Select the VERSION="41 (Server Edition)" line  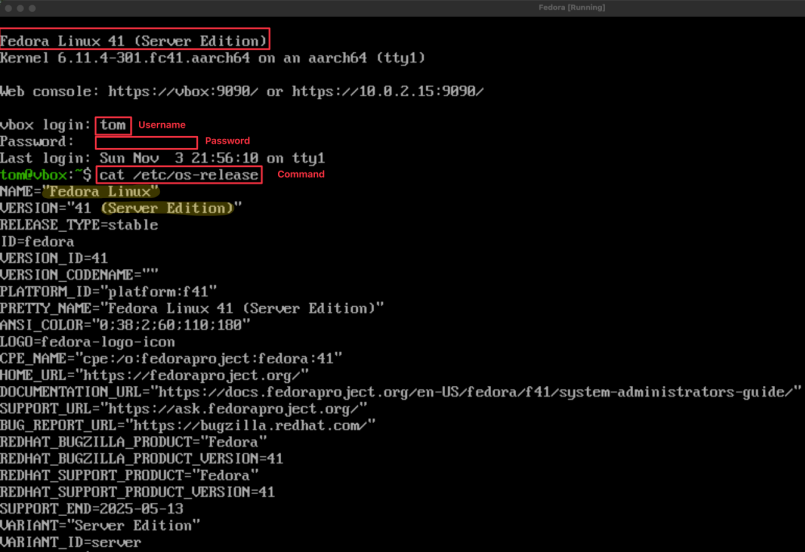click(121, 208)
